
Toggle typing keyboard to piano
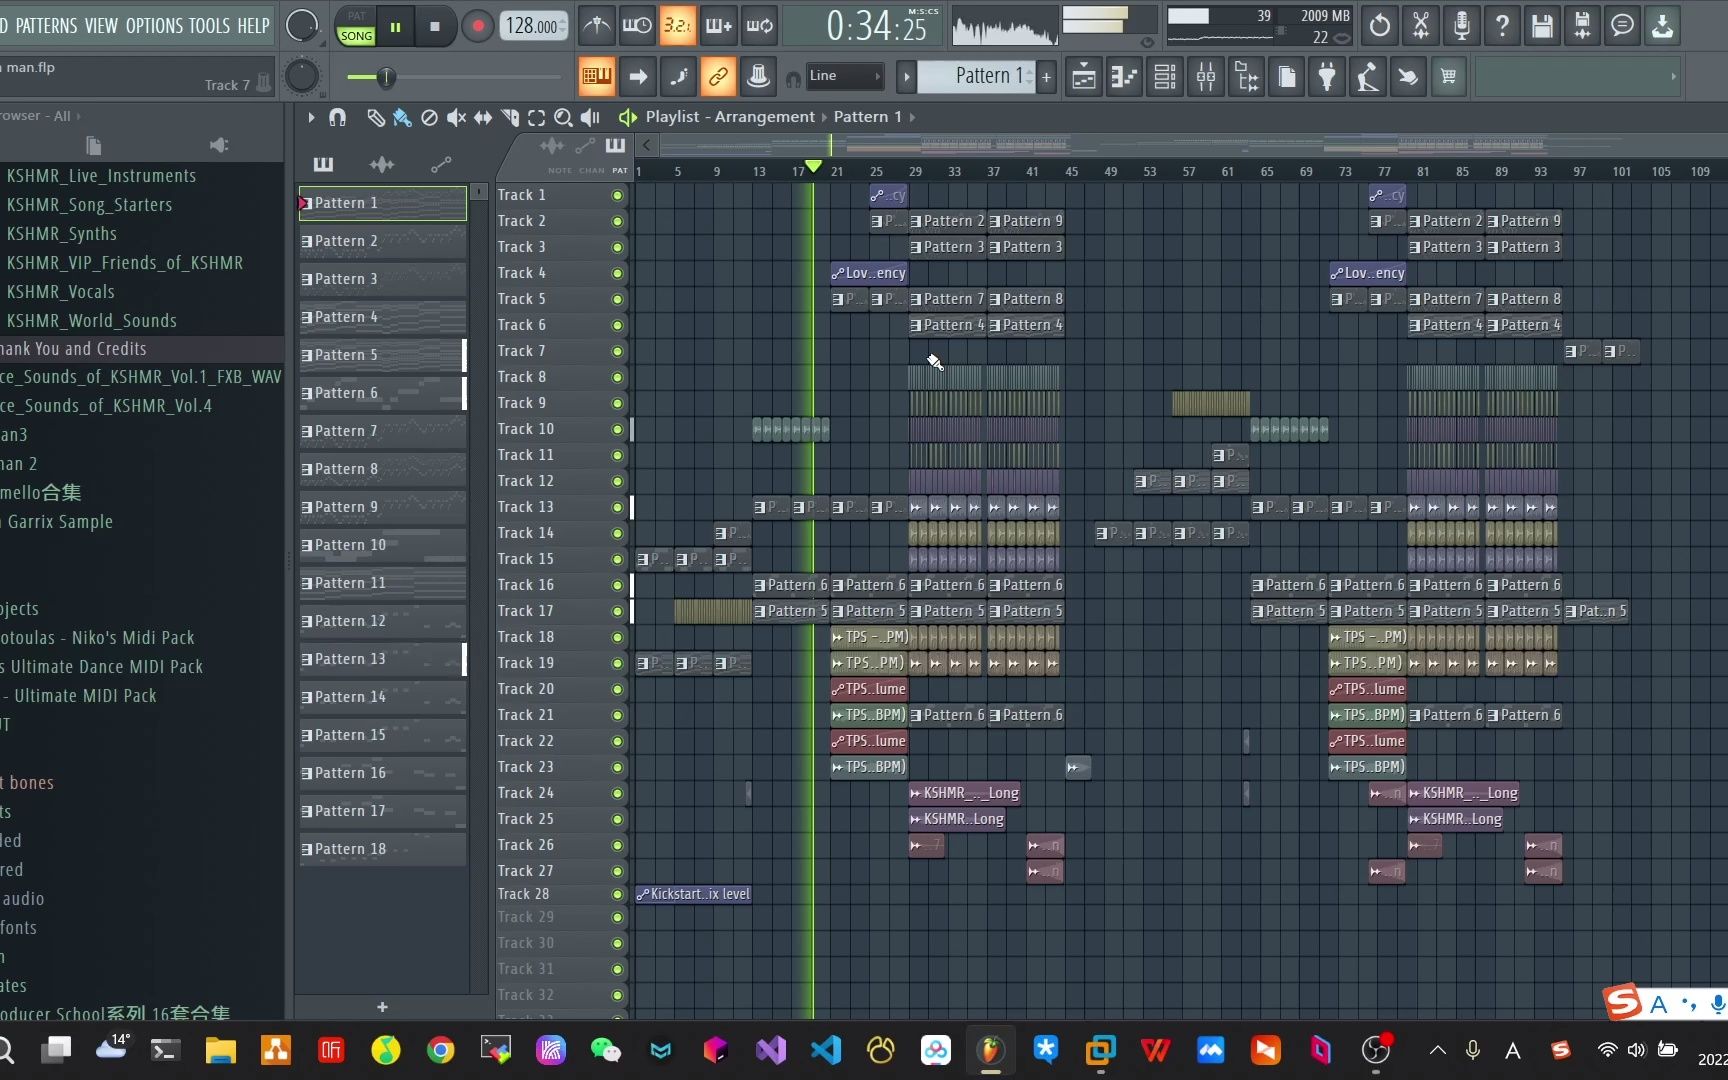point(597,76)
